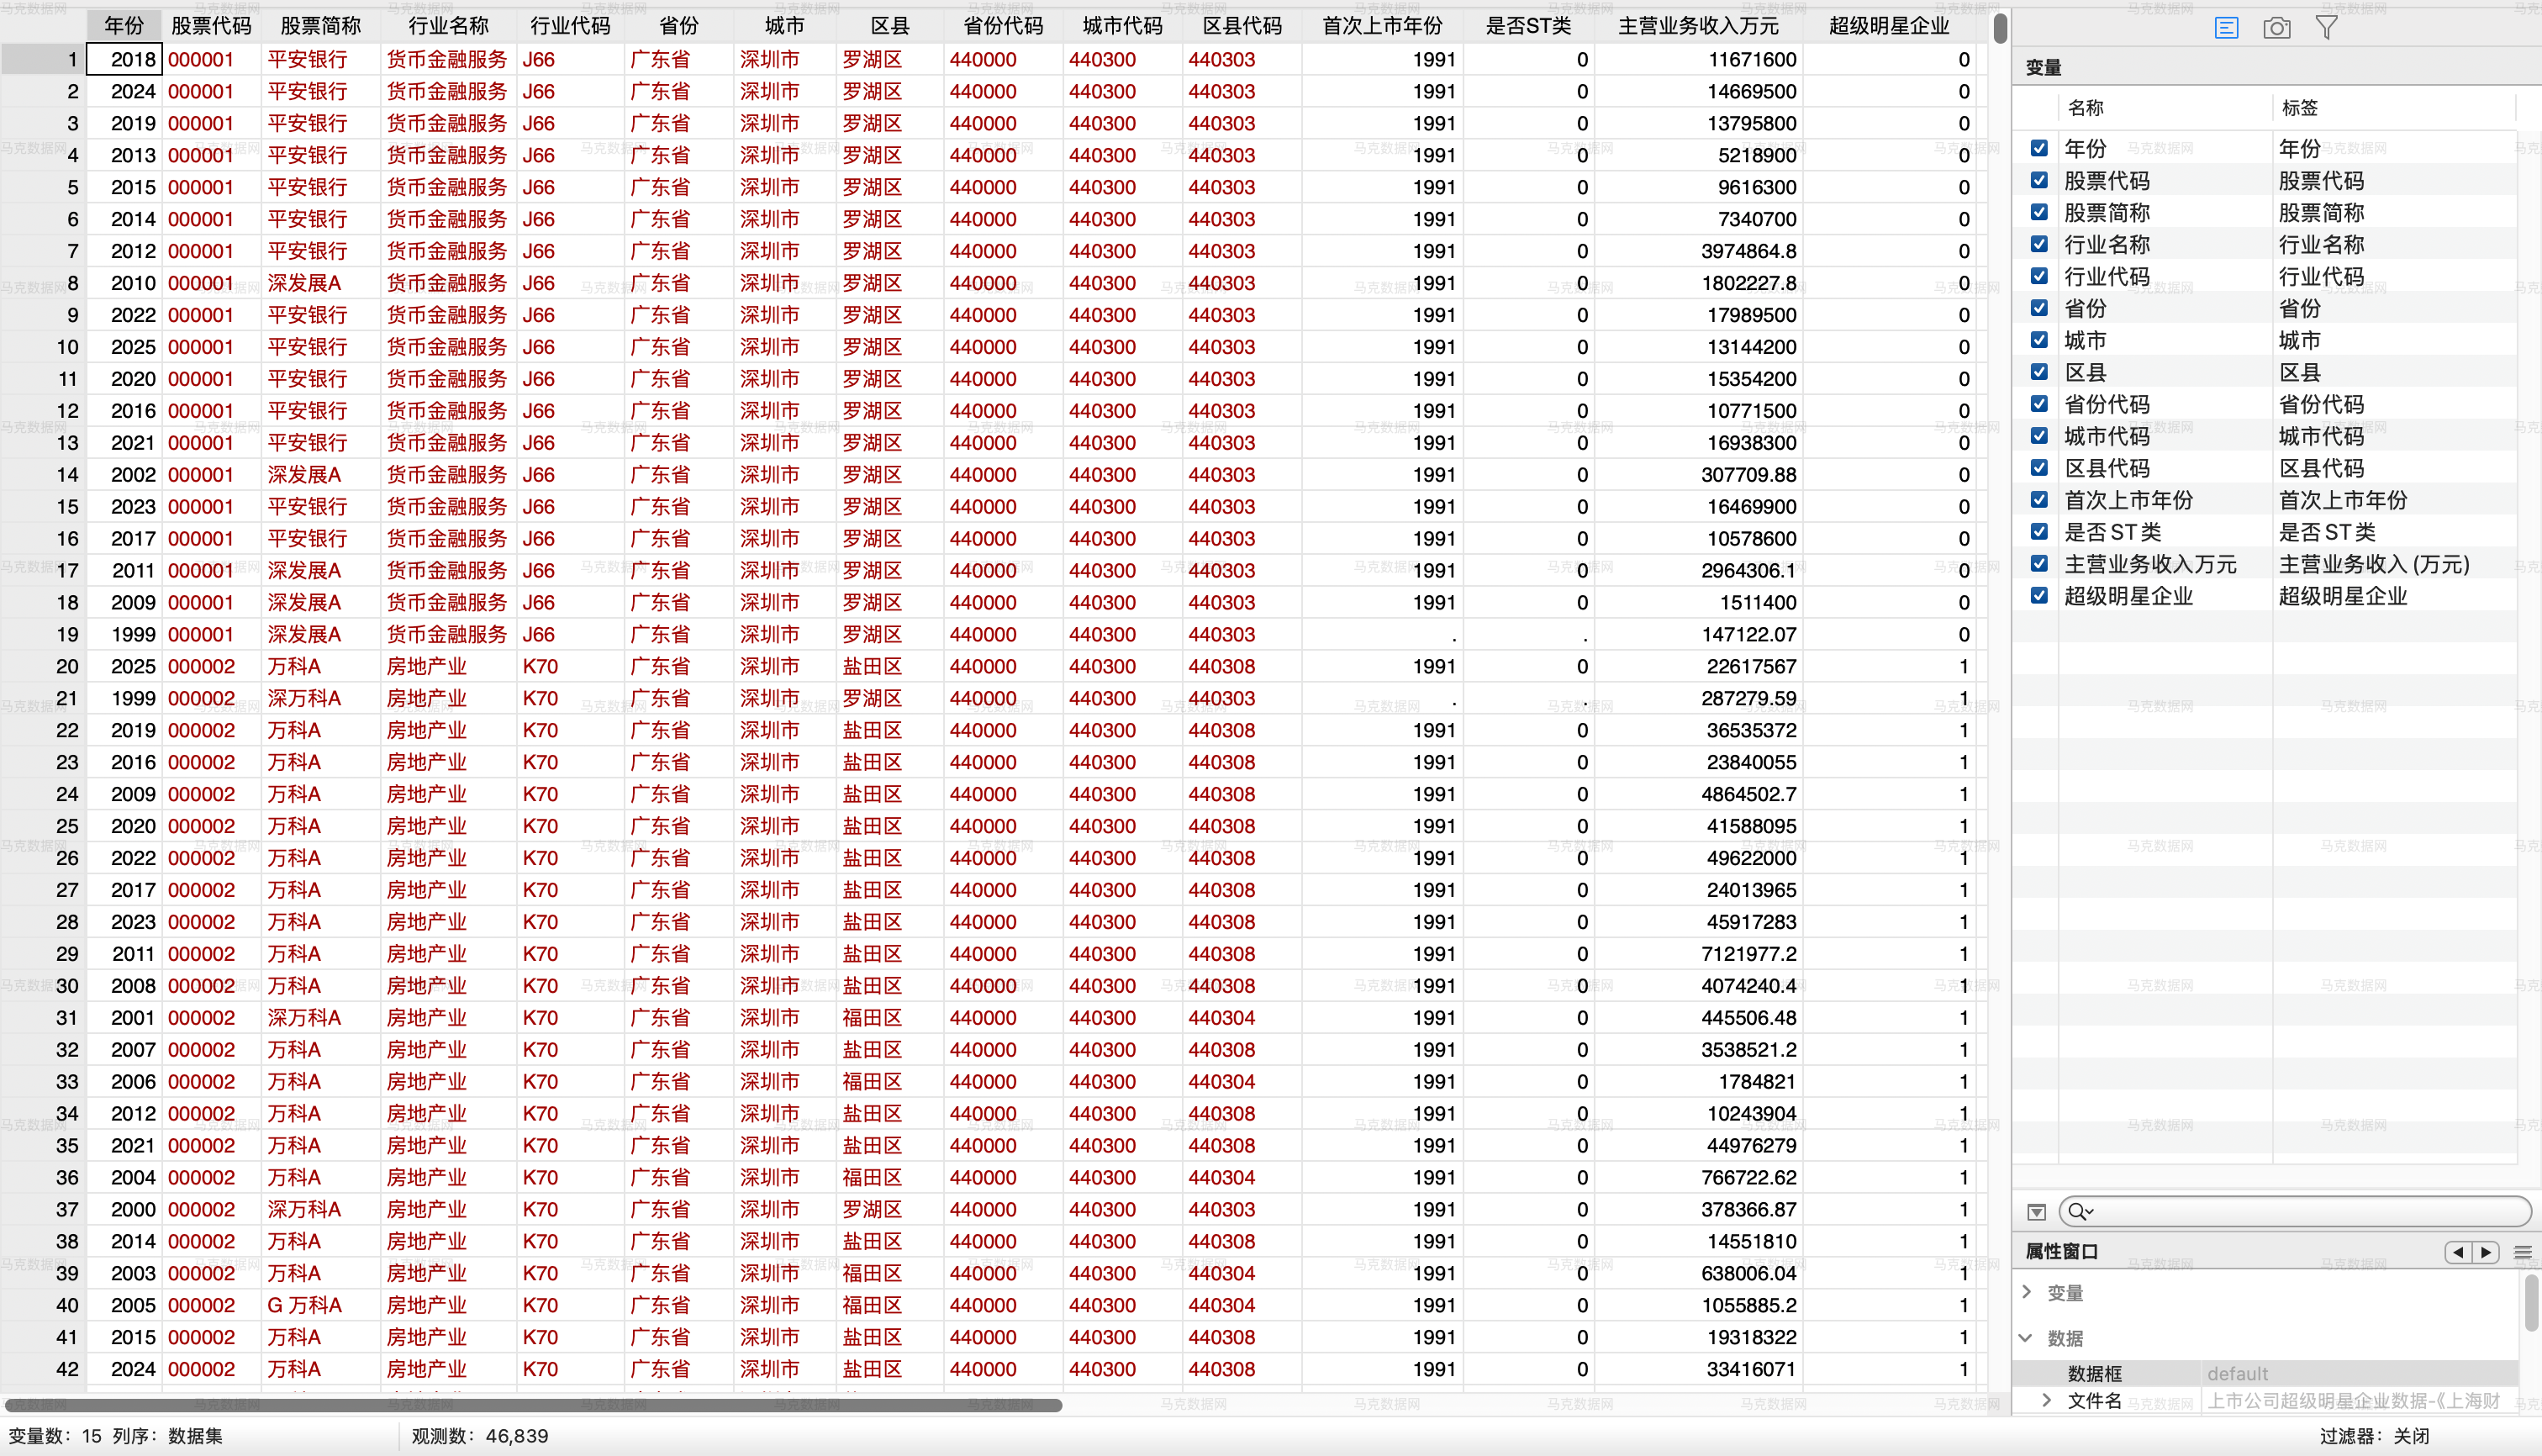2542x1456 pixels.
Task: Click 变量数: 15 in status bar
Action: [55, 1436]
